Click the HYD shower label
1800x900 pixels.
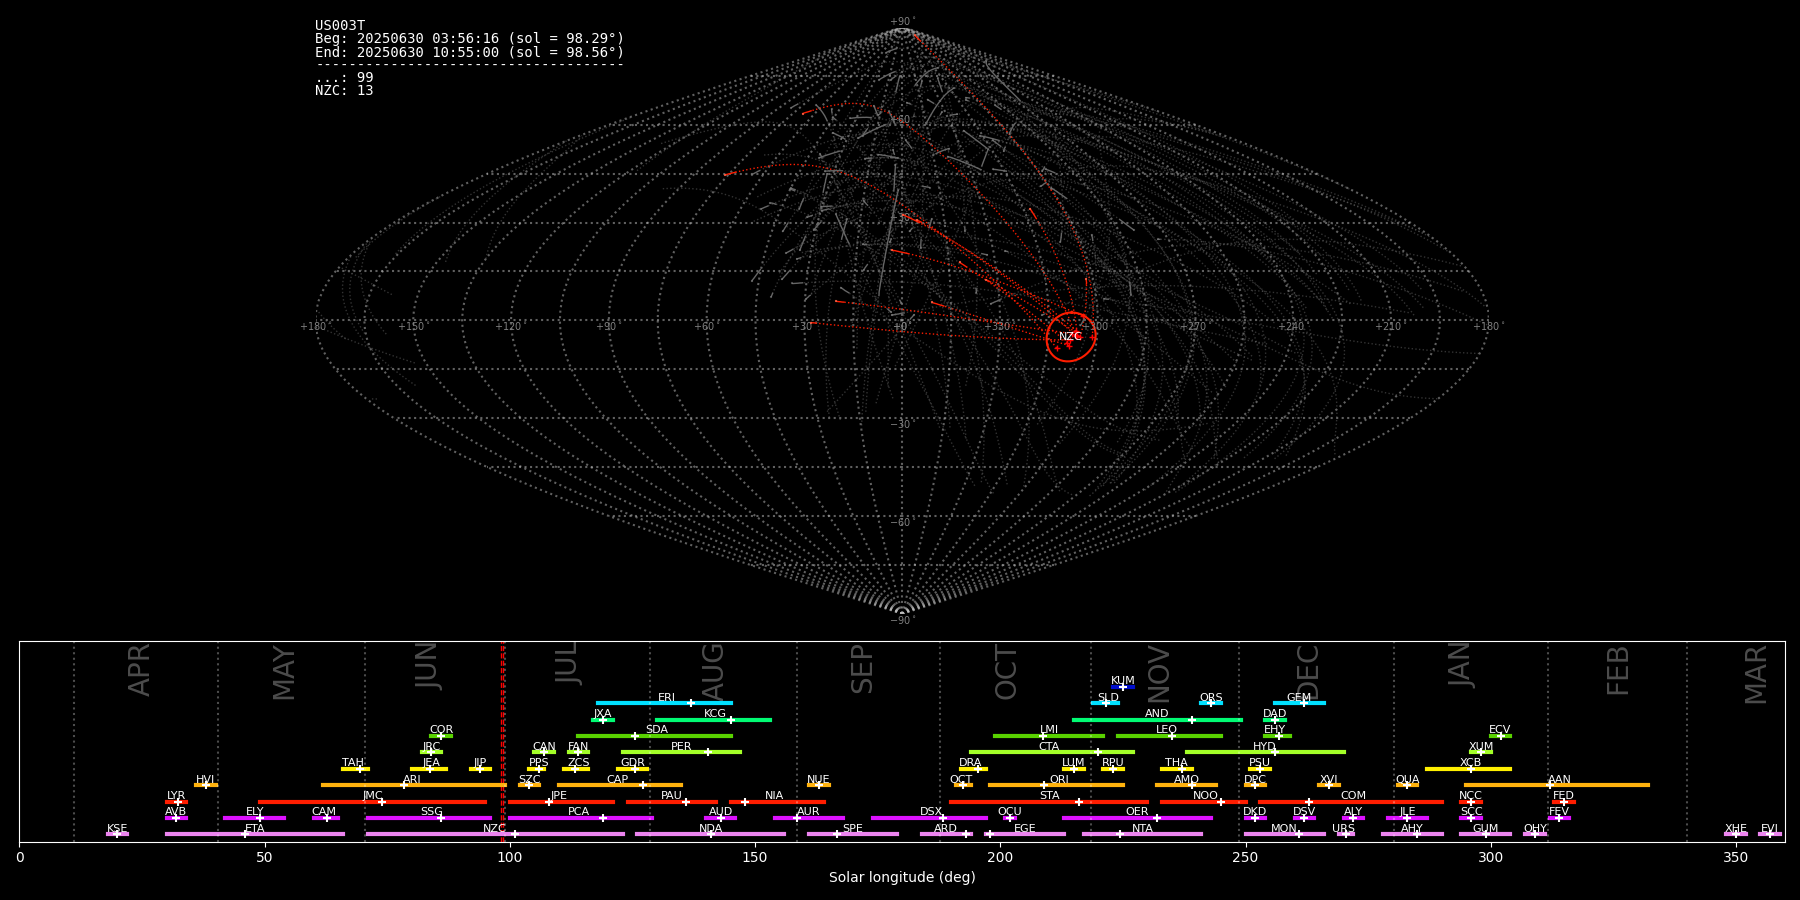pos(1264,747)
